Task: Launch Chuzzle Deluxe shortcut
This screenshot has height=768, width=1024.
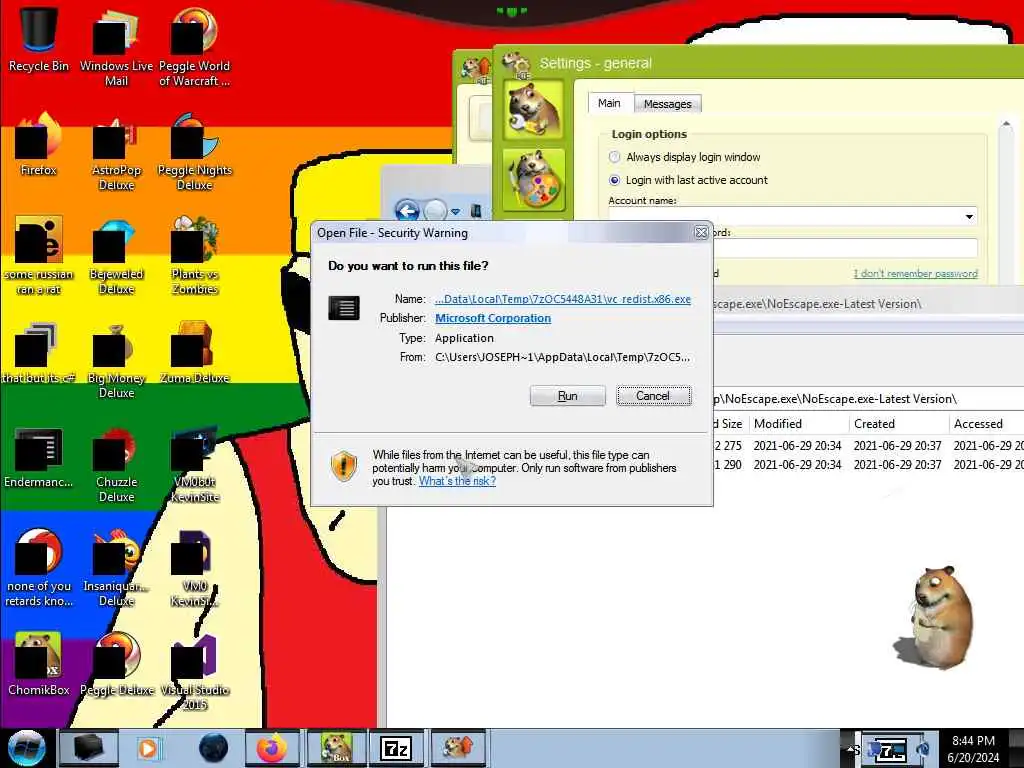Action: pyautogui.click(x=116, y=464)
